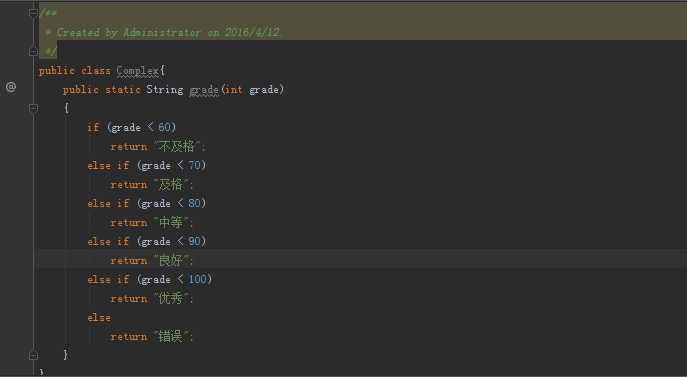Click the fold end marker at method closing brace
This screenshot has width=687, height=377.
33,356
